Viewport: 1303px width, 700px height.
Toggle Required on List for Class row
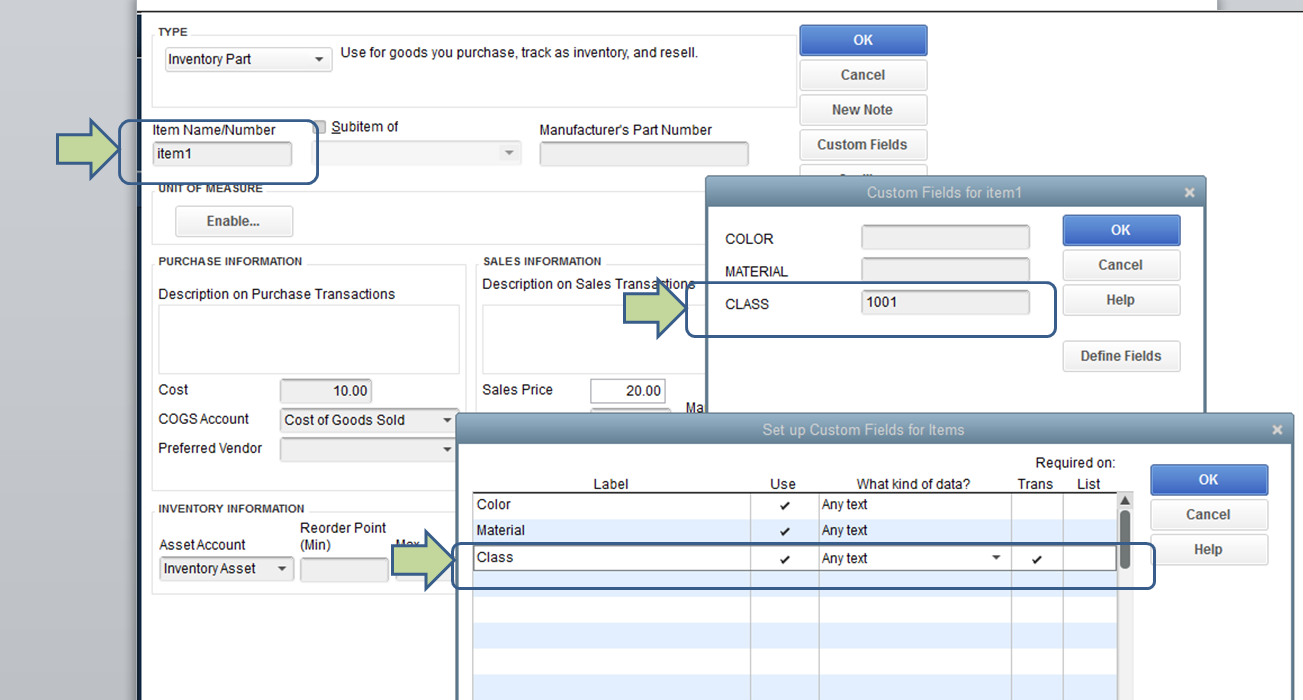point(1088,559)
